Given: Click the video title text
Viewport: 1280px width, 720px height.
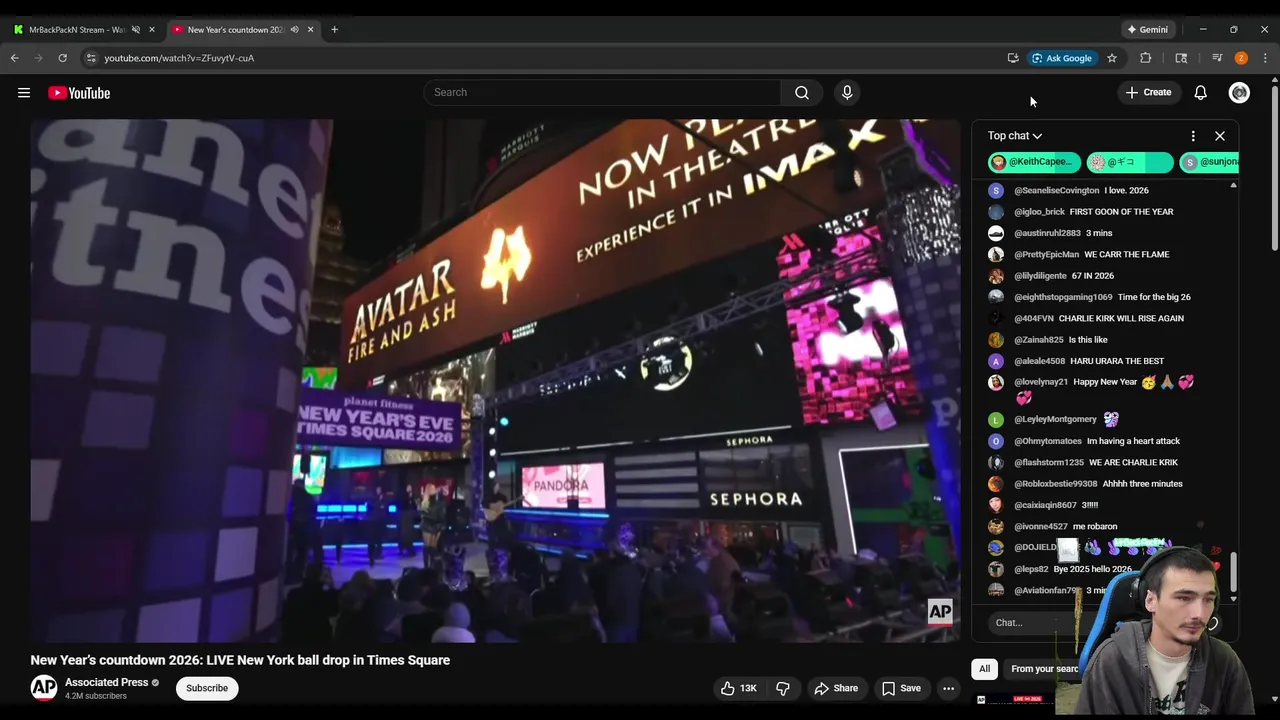Looking at the screenshot, I should (240, 660).
